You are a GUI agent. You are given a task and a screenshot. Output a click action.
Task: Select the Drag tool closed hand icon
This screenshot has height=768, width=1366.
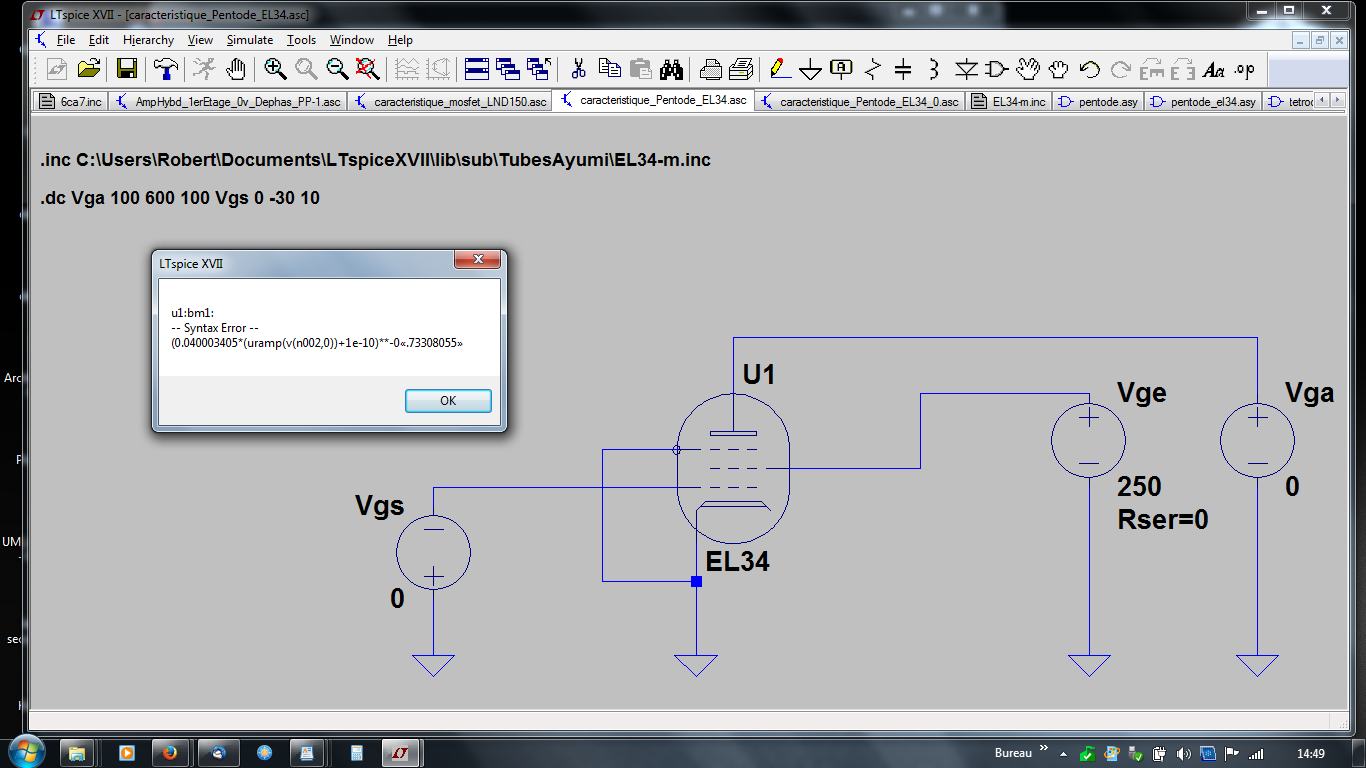click(x=1059, y=69)
